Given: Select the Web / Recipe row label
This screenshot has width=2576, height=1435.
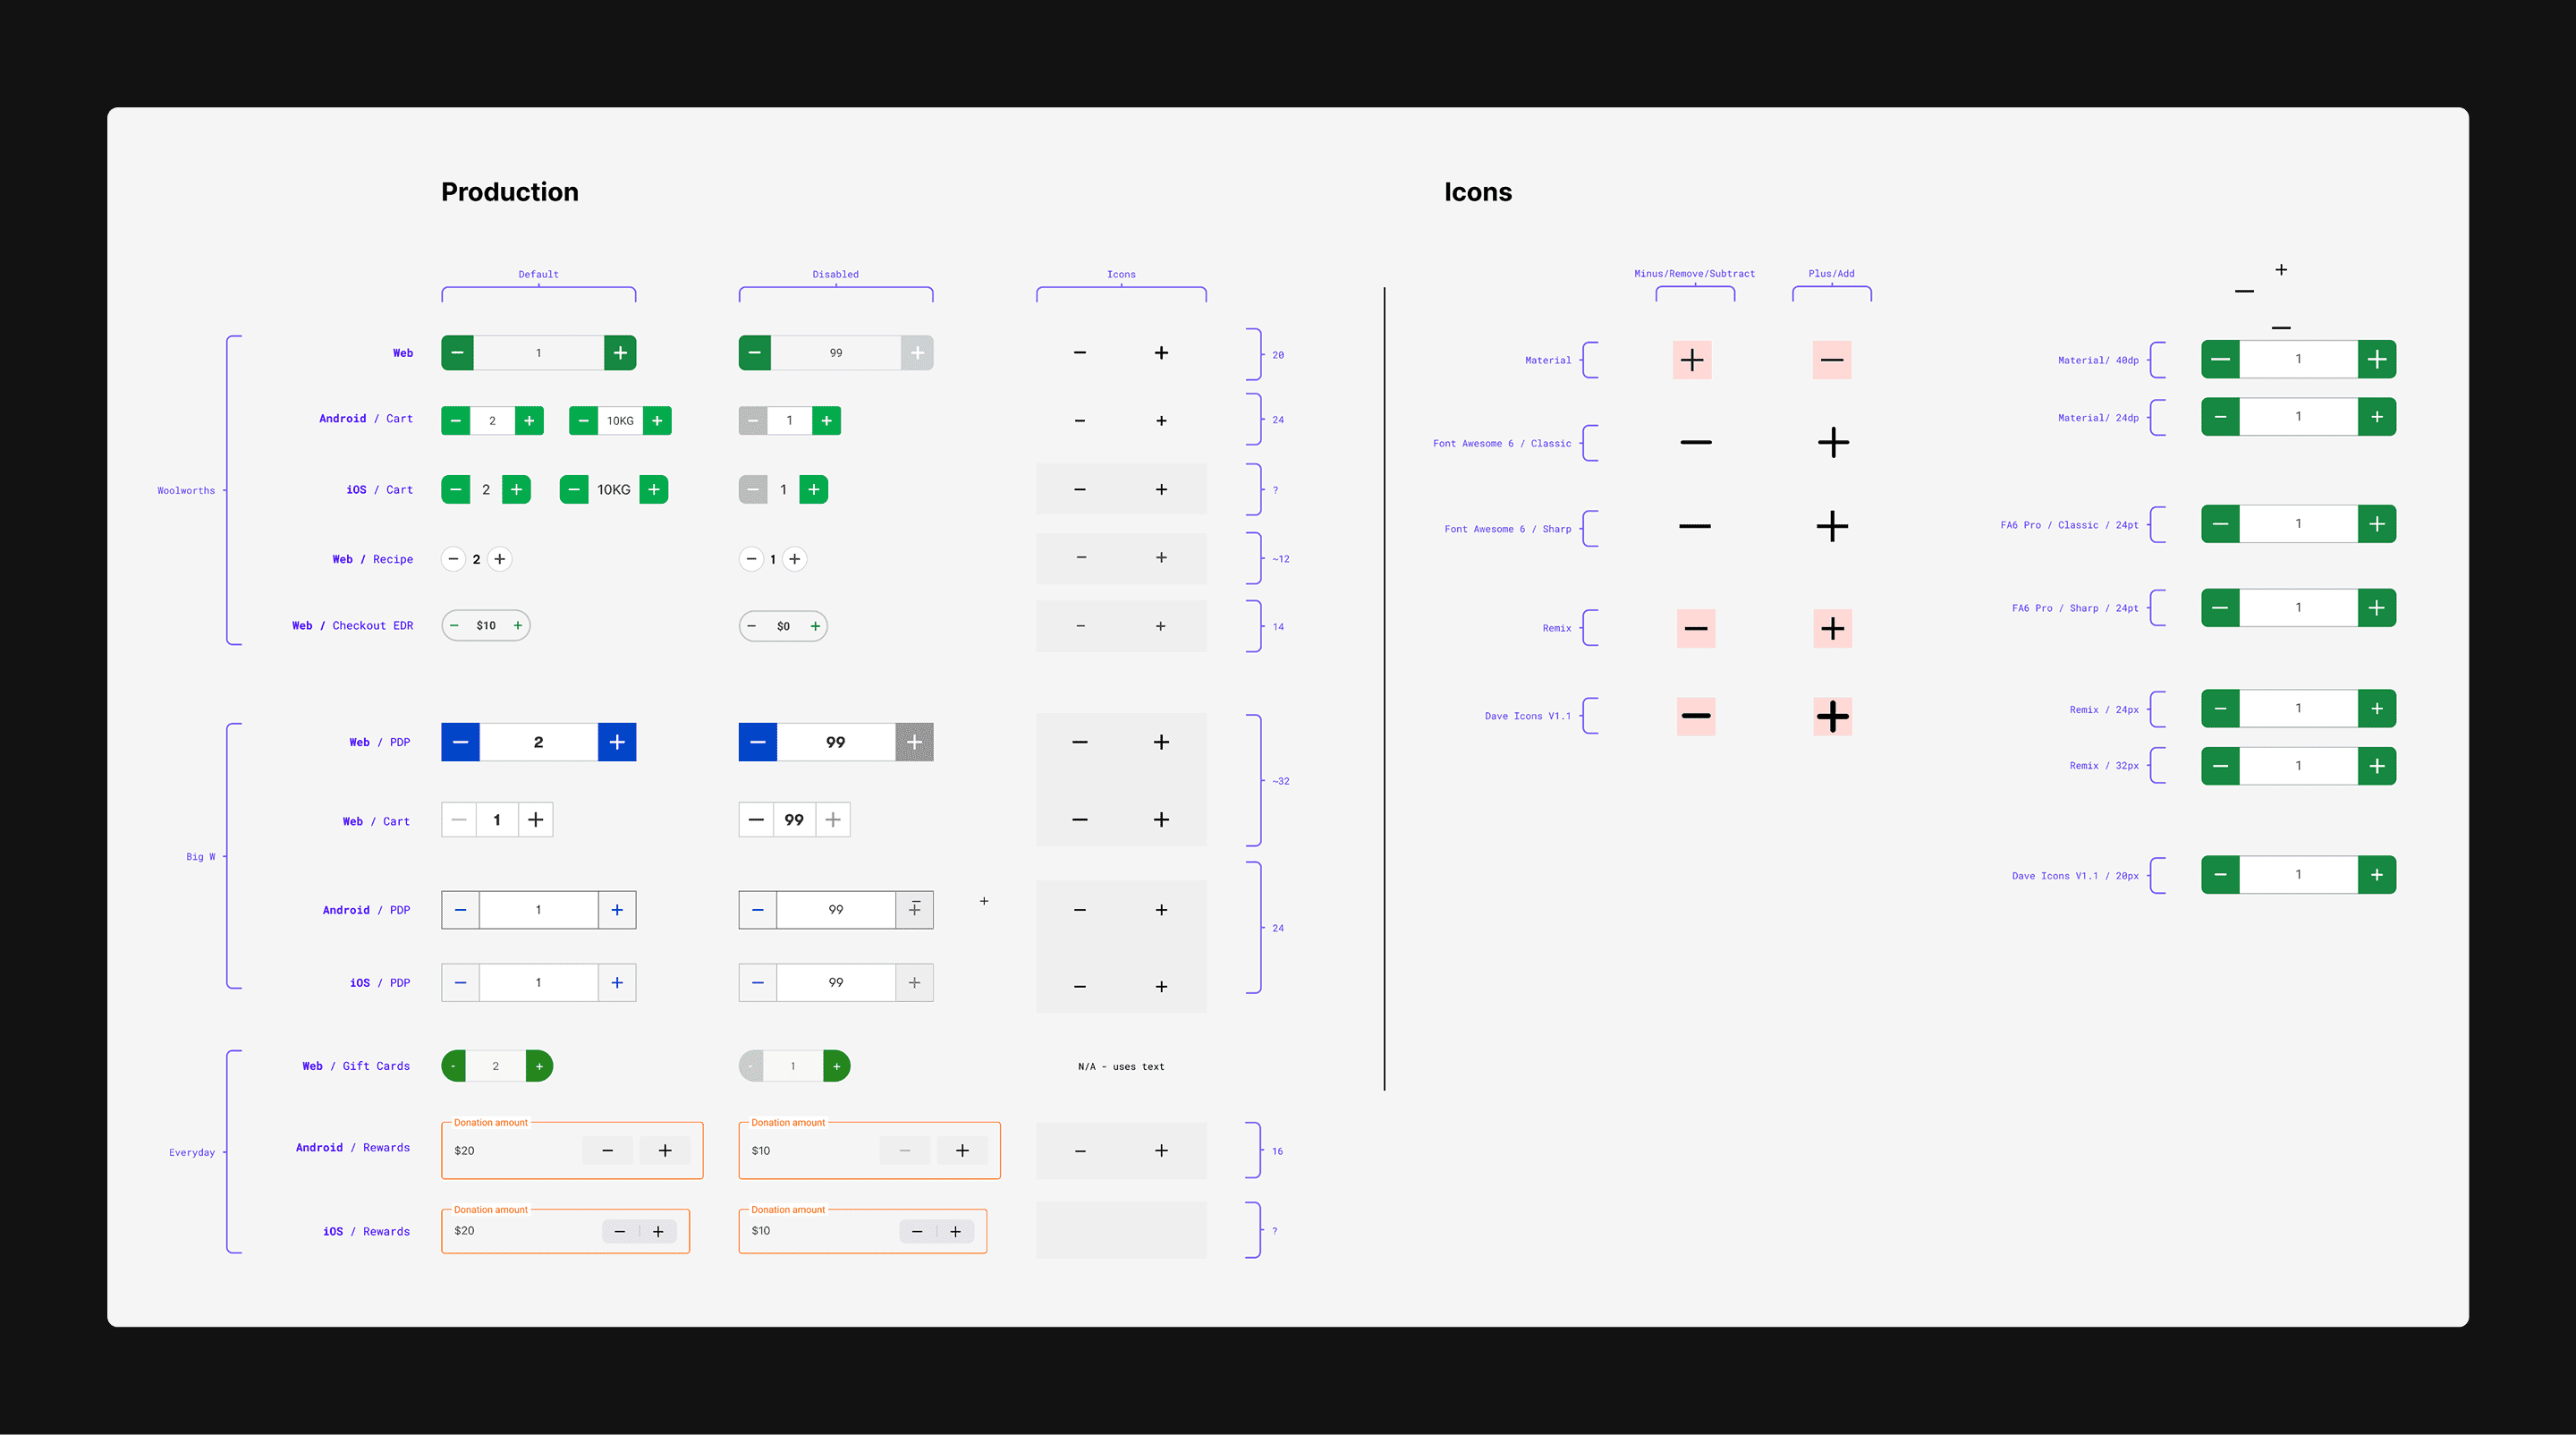Looking at the screenshot, I should pos(373,559).
